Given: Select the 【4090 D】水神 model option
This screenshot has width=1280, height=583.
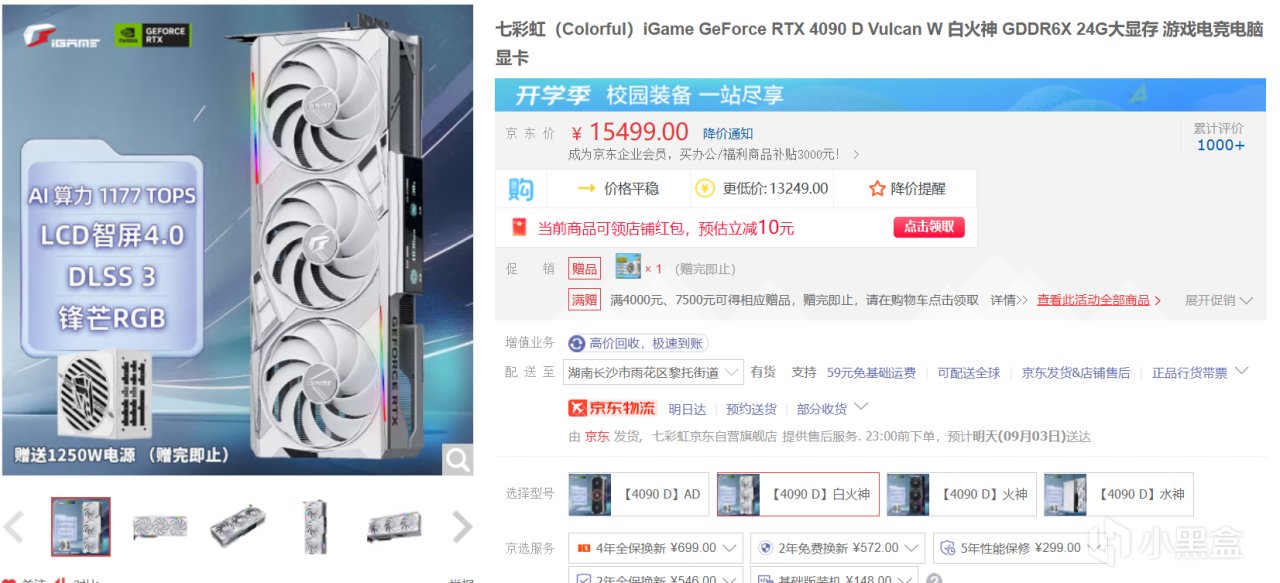Looking at the screenshot, I should [1118, 494].
